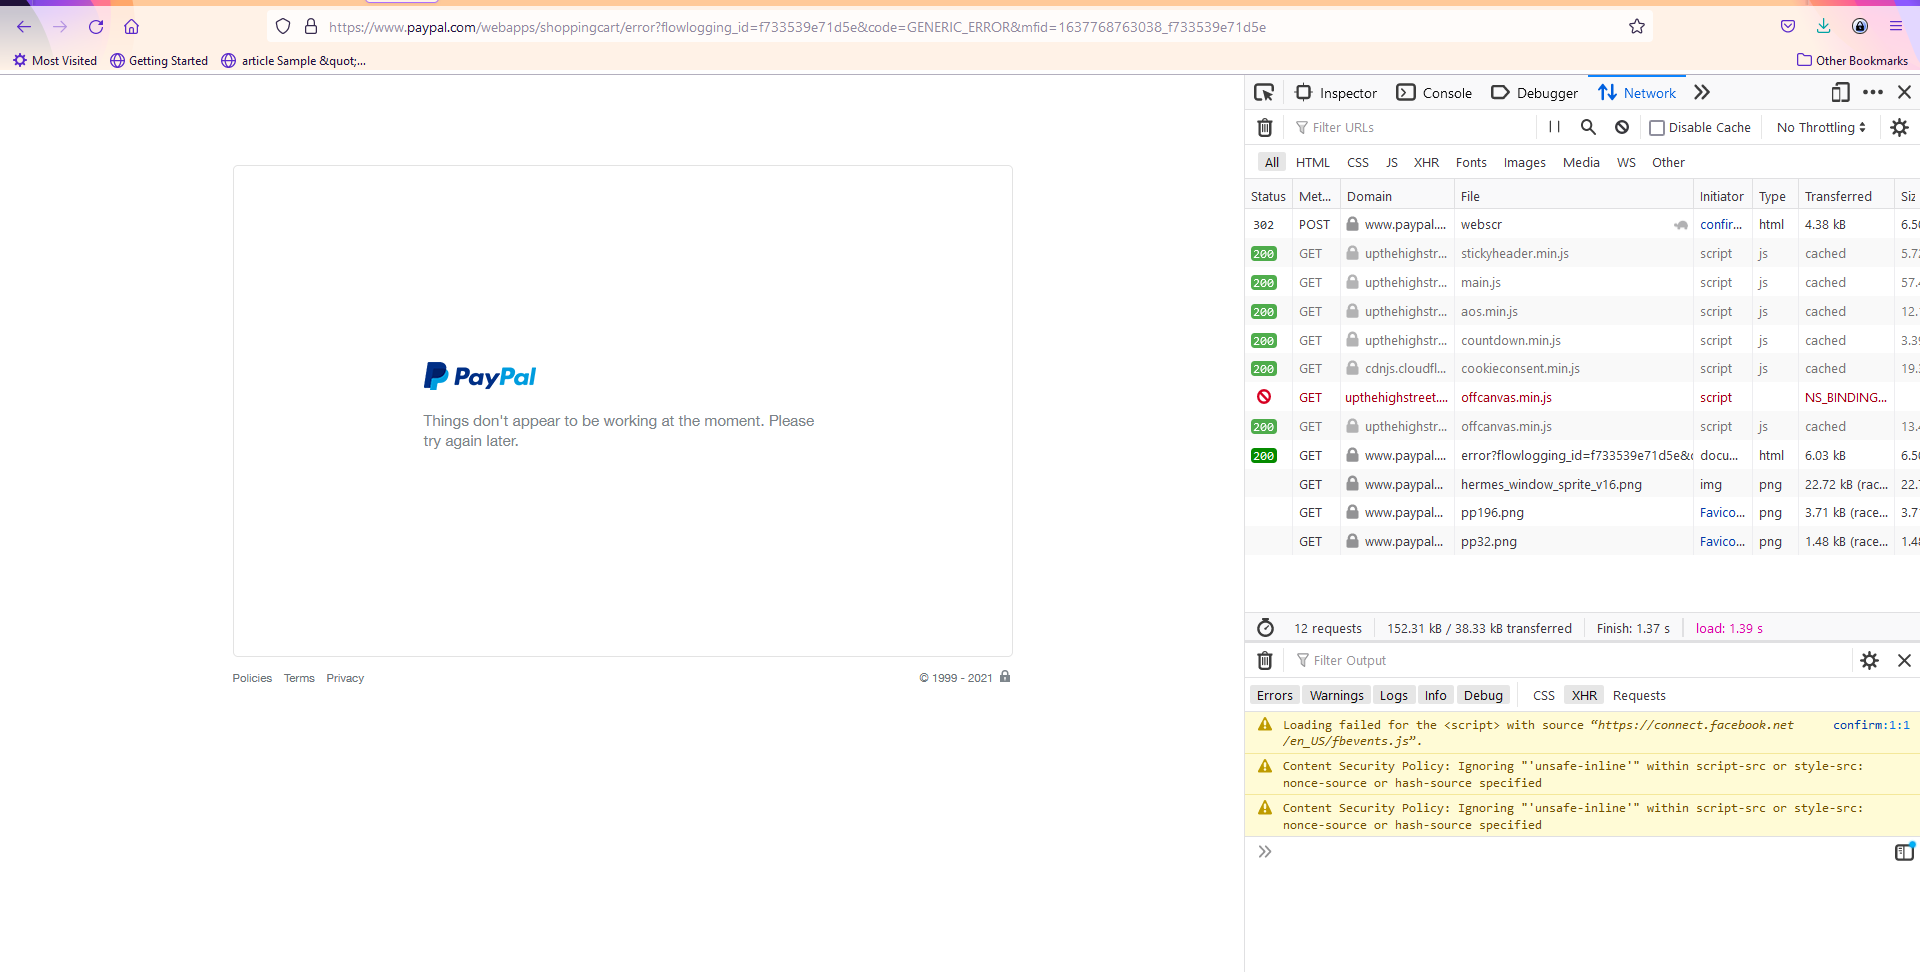Open the profile account icon
This screenshot has width=1920, height=972.
pos(1860,27)
